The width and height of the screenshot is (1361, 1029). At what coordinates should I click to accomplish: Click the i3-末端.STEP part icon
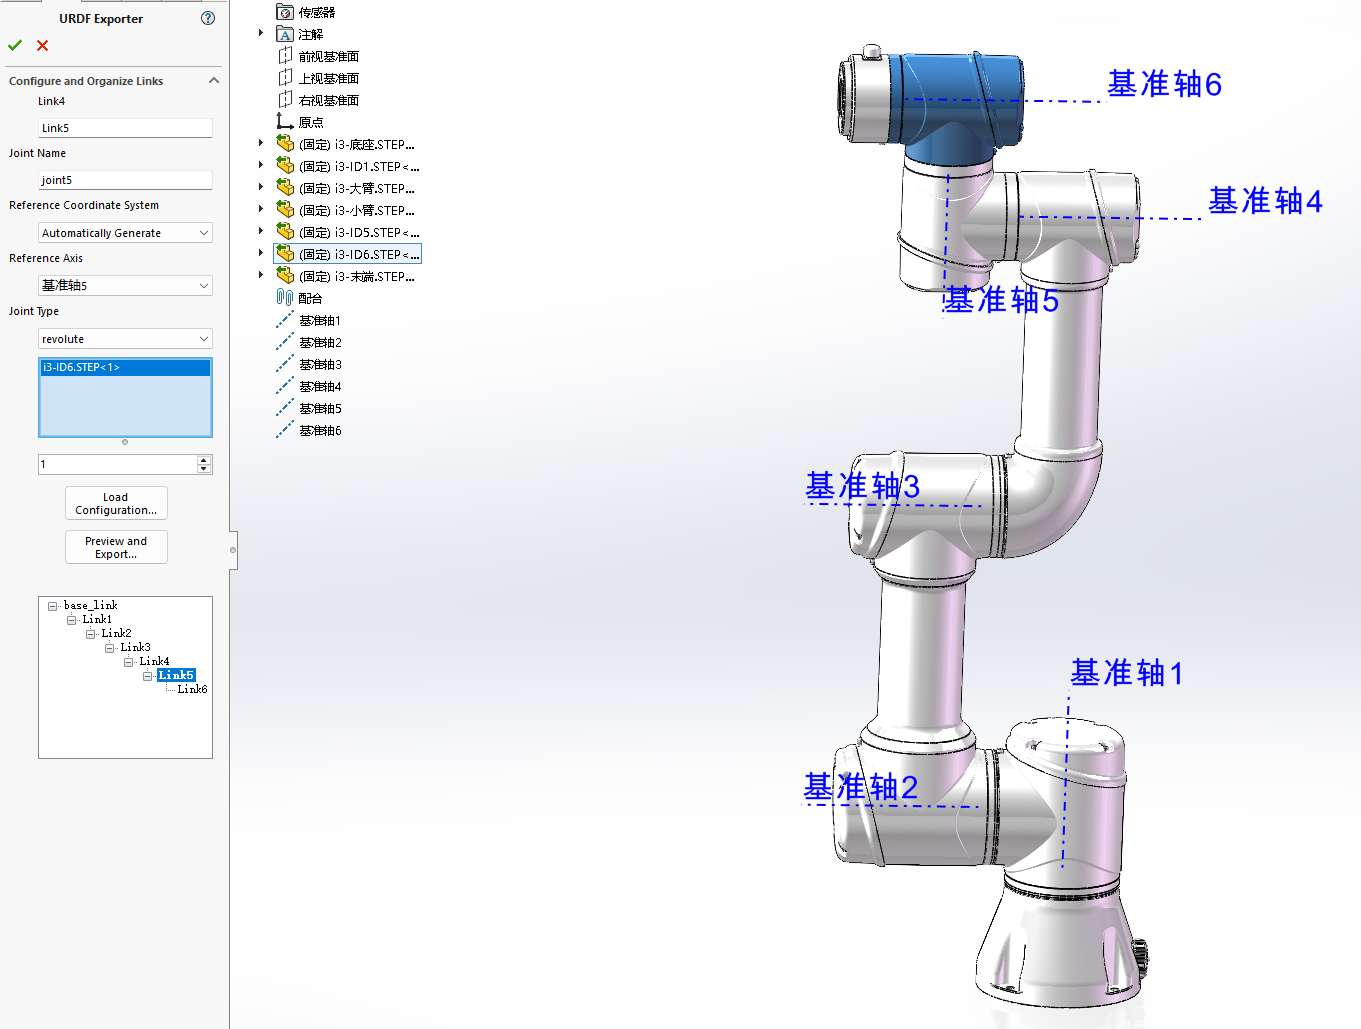point(285,276)
